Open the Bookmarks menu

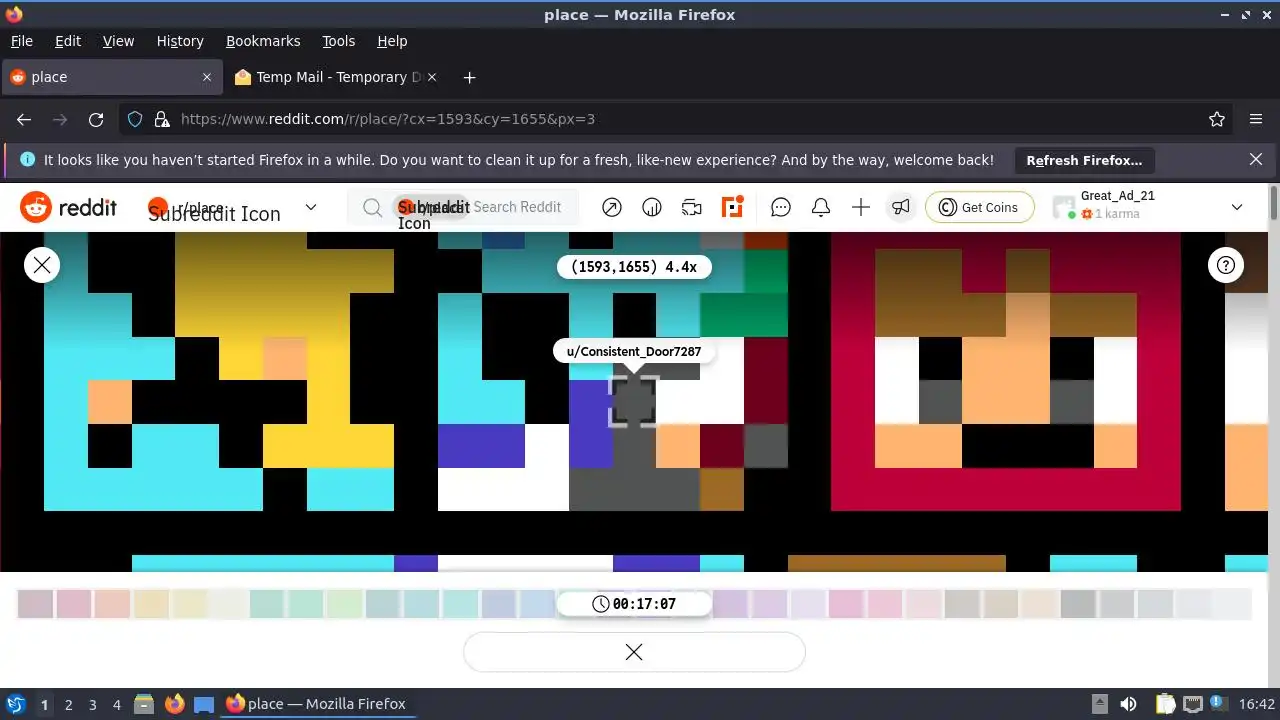(x=263, y=41)
